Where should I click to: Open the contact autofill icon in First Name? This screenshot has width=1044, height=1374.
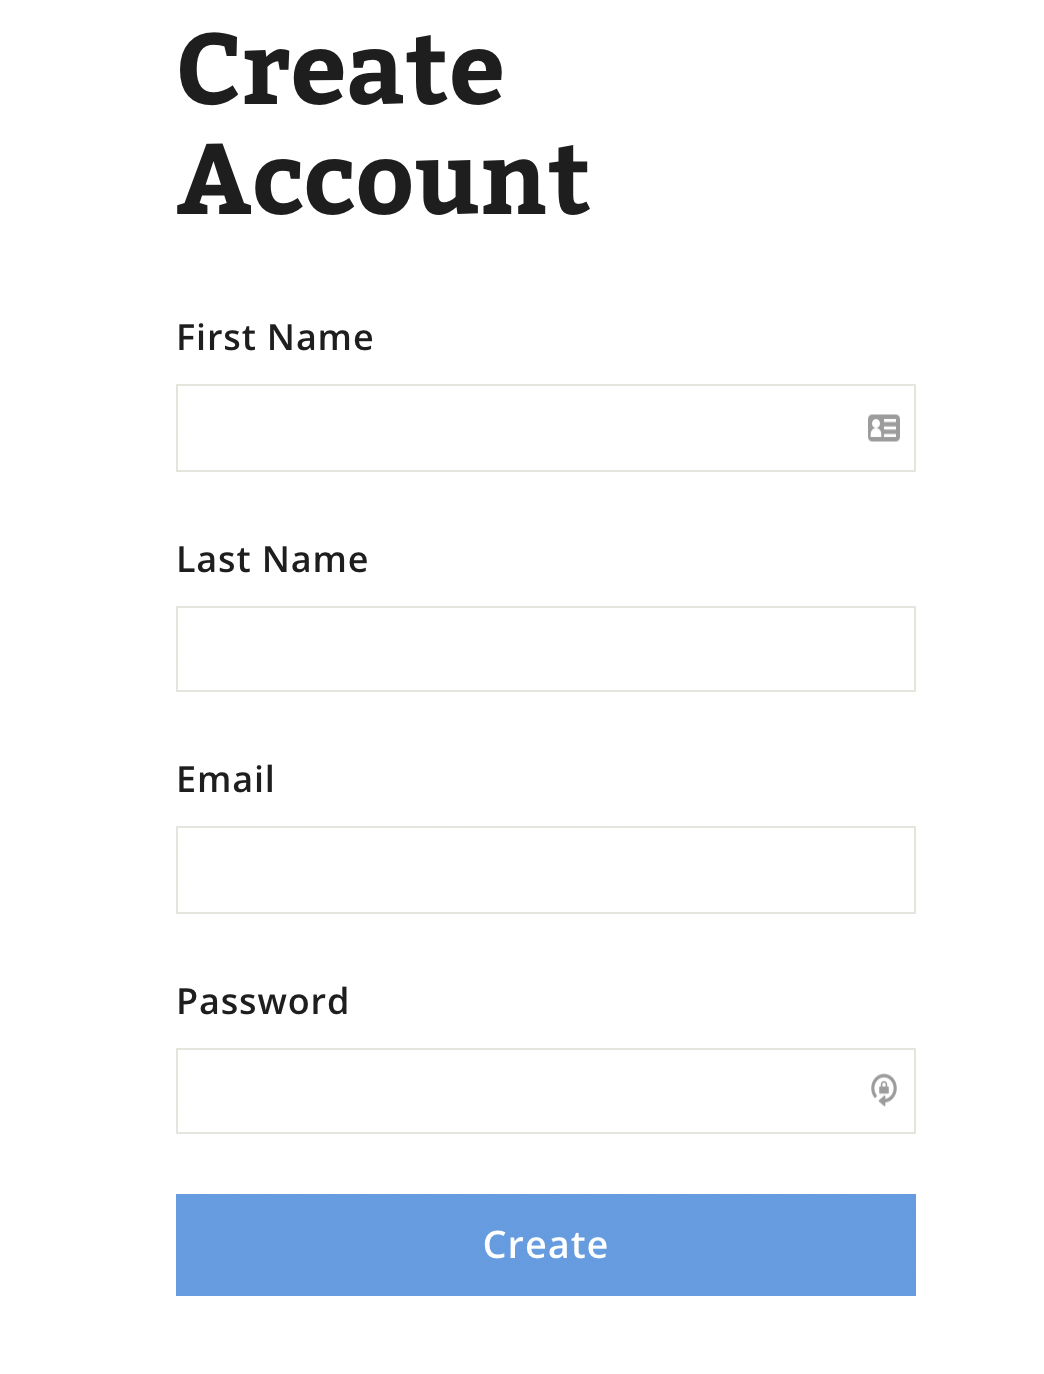pyautogui.click(x=883, y=428)
